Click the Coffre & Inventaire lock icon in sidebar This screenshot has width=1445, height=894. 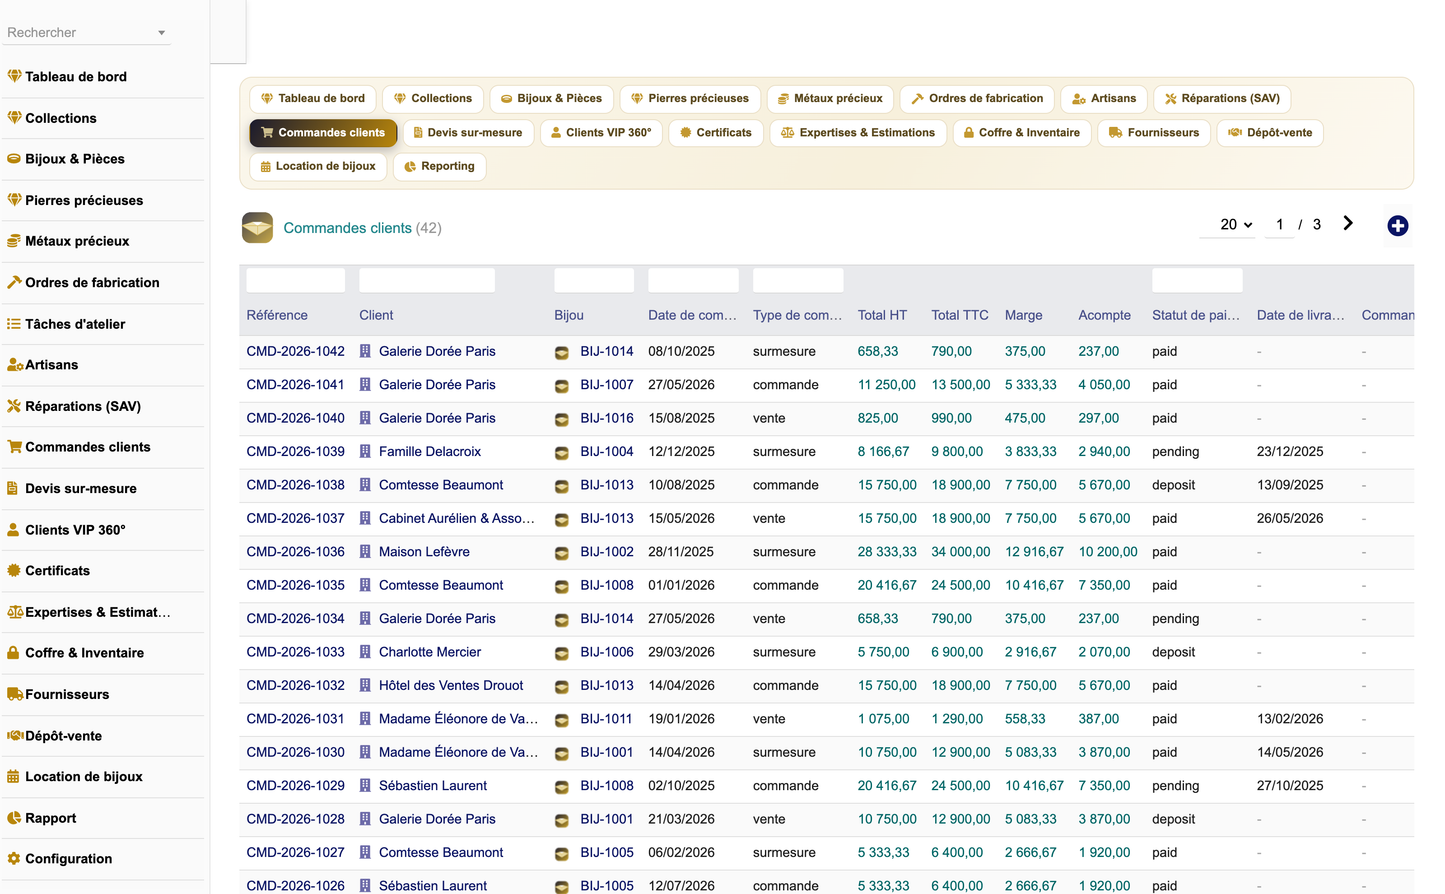point(13,652)
